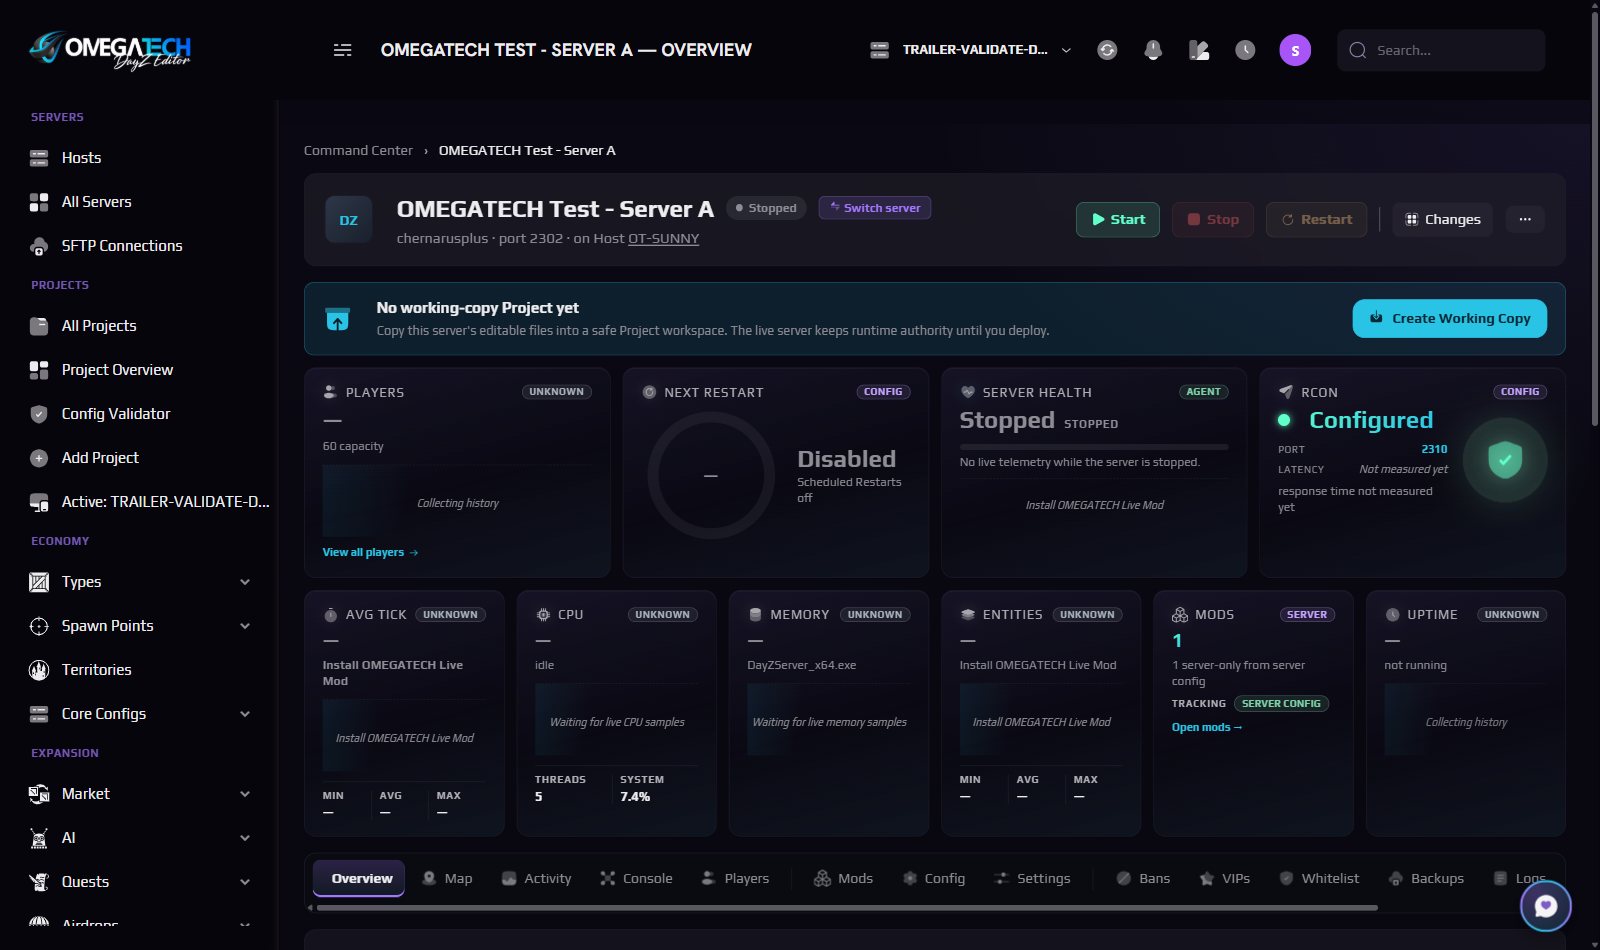1600x950 pixels.
Task: Open View all players link
Action: click(370, 553)
